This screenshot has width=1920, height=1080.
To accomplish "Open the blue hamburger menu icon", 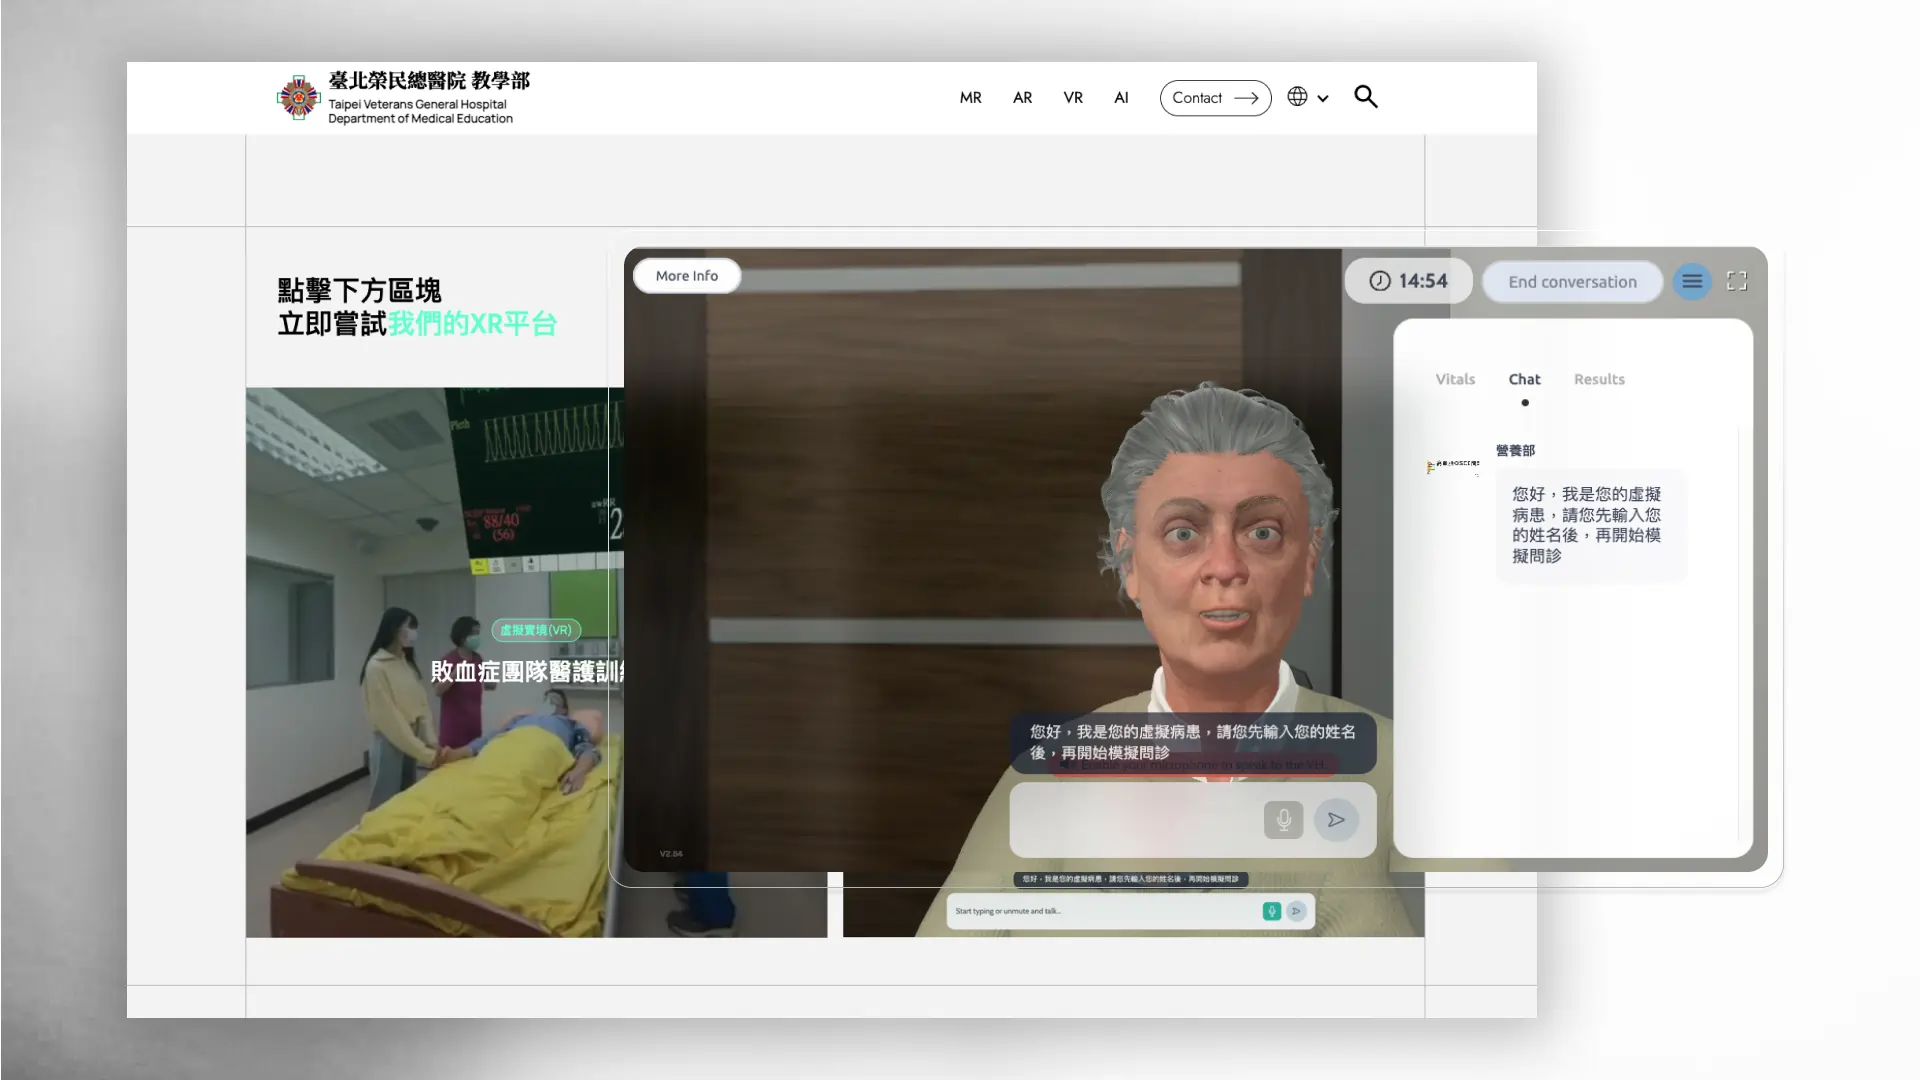I will [x=1692, y=282].
